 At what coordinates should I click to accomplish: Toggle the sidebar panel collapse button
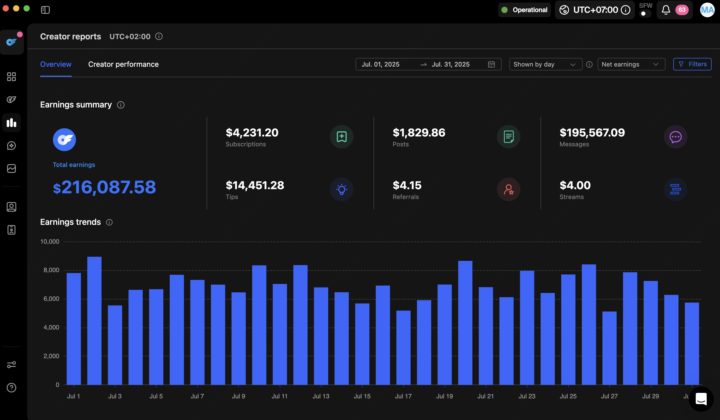point(46,10)
